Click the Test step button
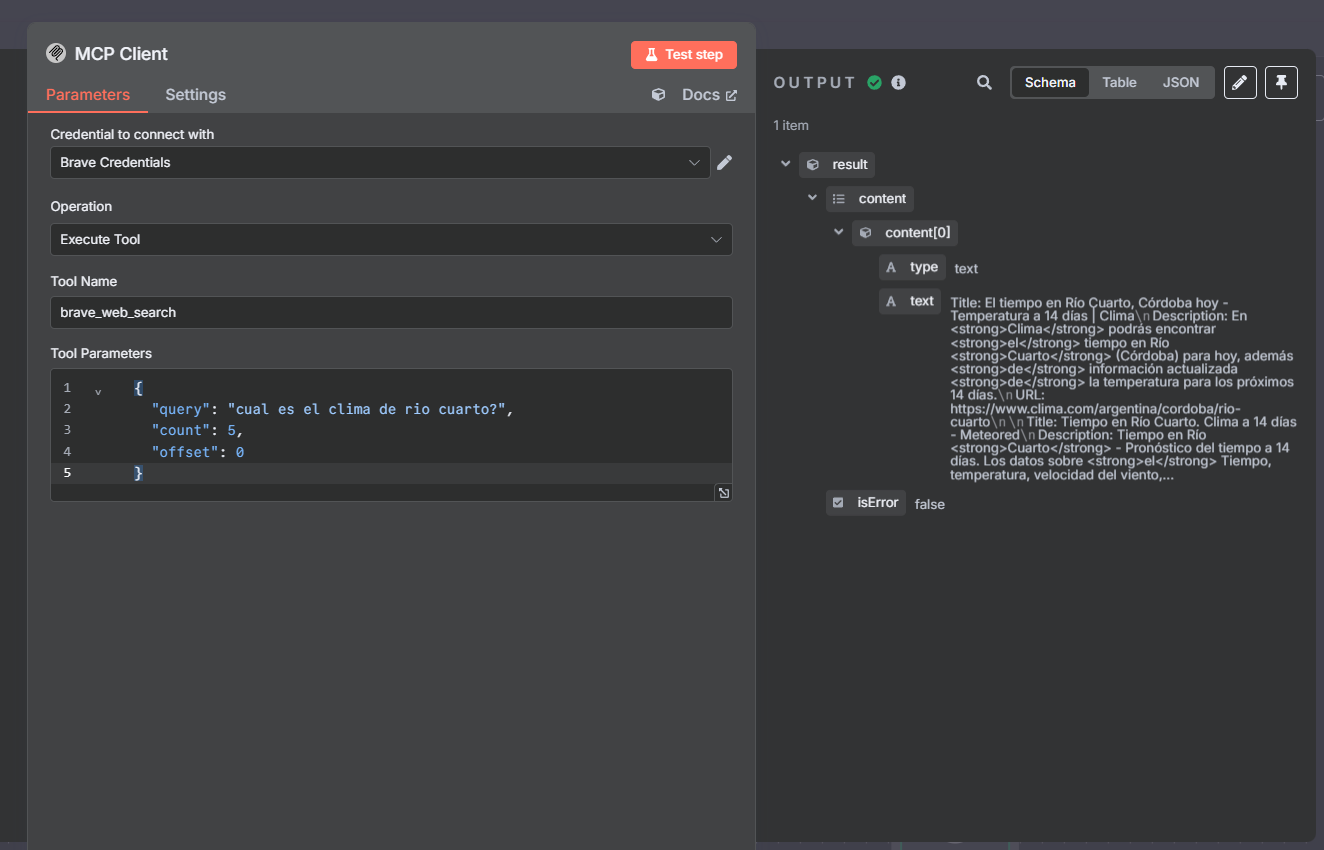Image resolution: width=1324 pixels, height=850 pixels. [x=684, y=55]
